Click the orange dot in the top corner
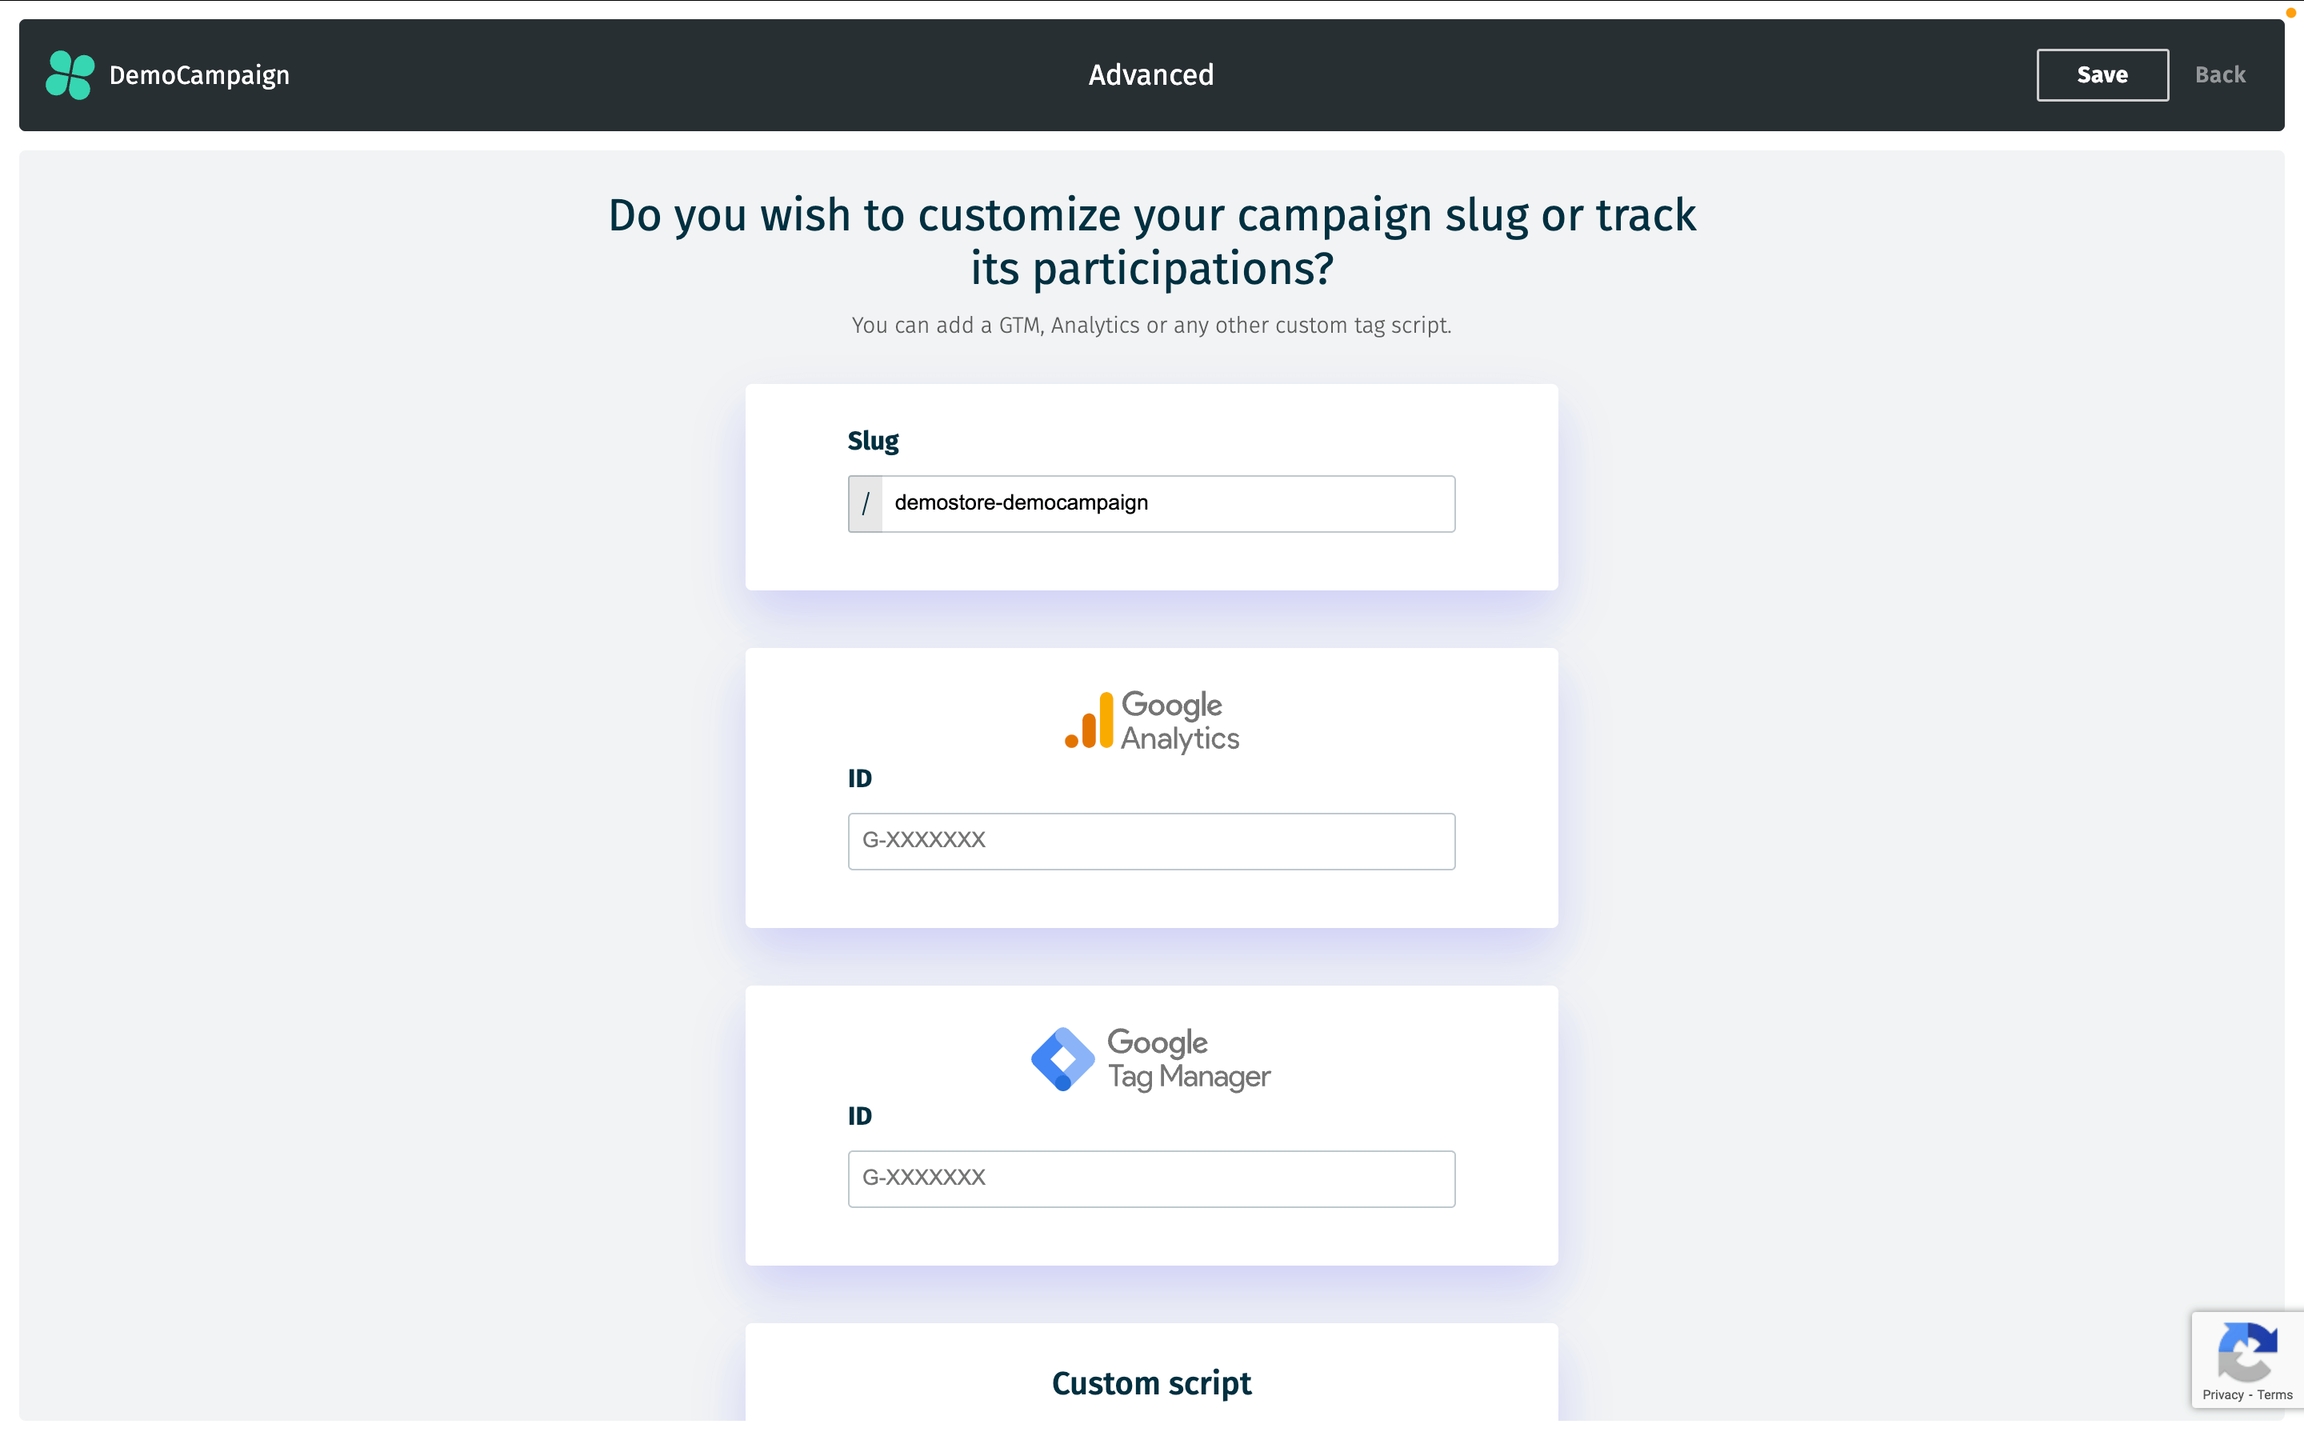 click(x=2290, y=13)
